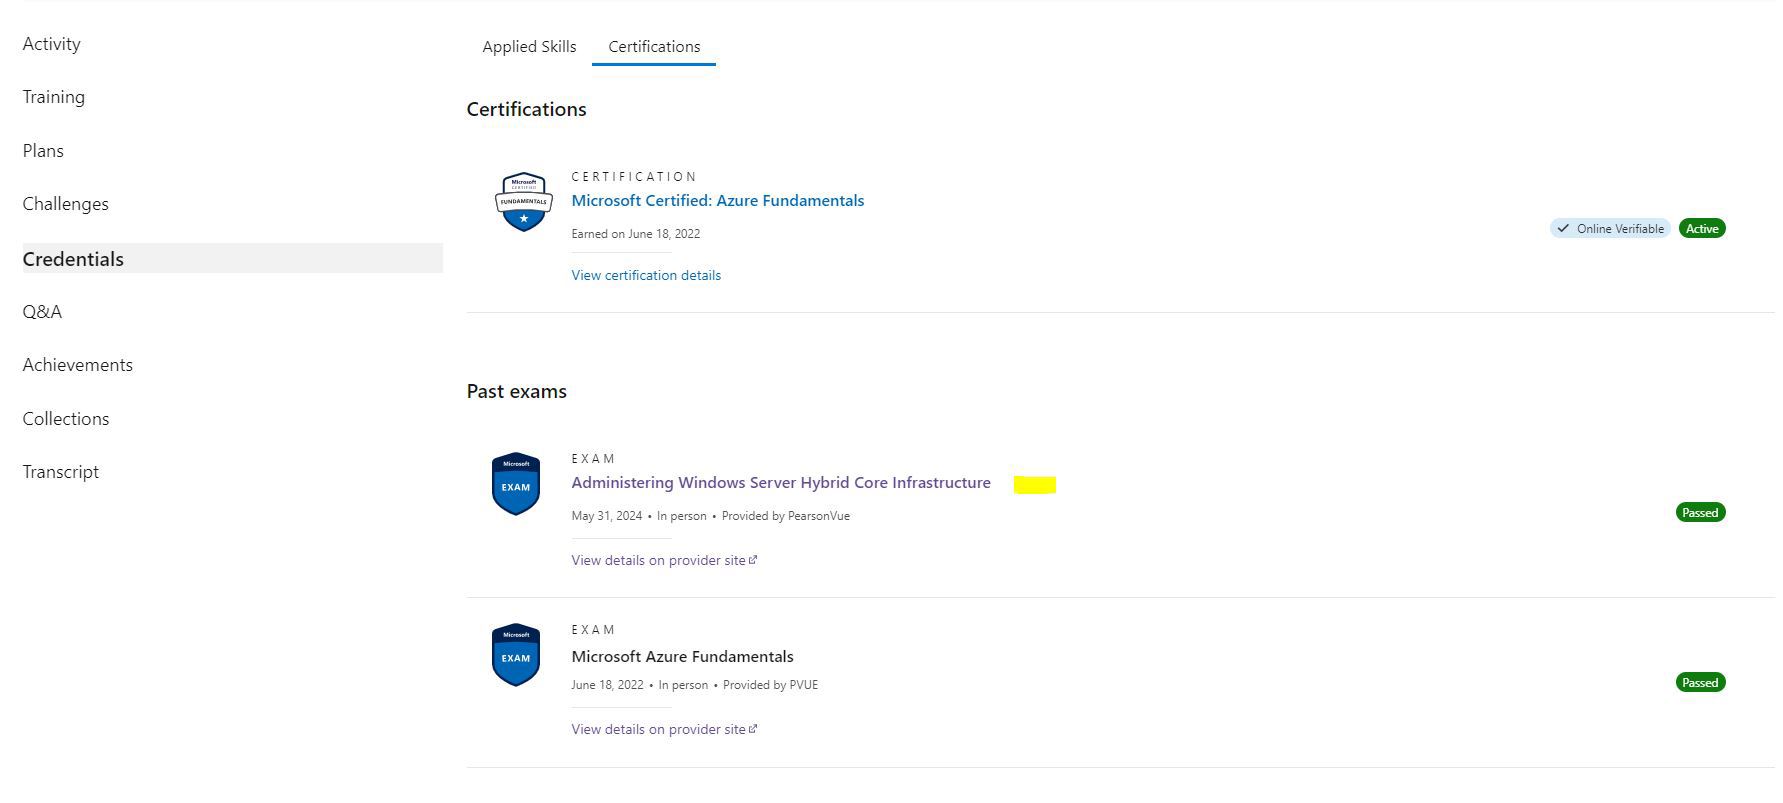The image size is (1783, 803).
Task: Click 'Provided by PearsonVue' text
Action: click(786, 516)
